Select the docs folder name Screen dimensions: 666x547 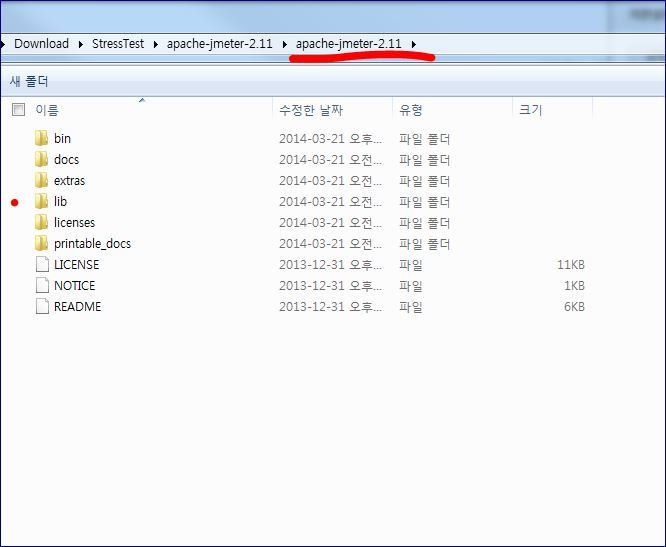66,160
